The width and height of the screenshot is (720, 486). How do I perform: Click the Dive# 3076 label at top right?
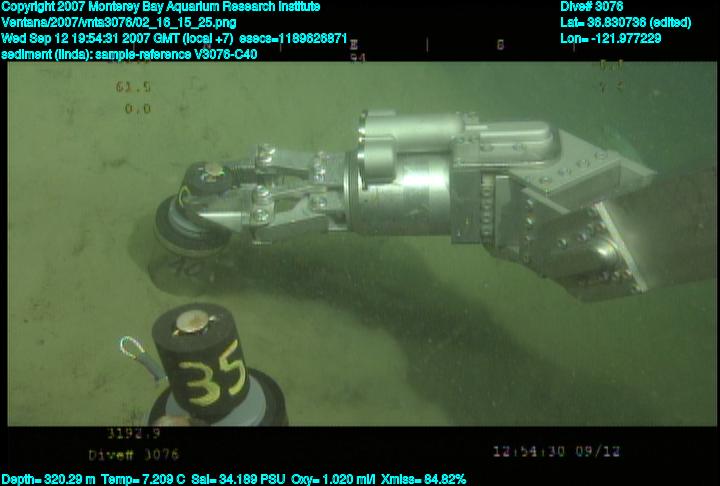pyautogui.click(x=591, y=6)
